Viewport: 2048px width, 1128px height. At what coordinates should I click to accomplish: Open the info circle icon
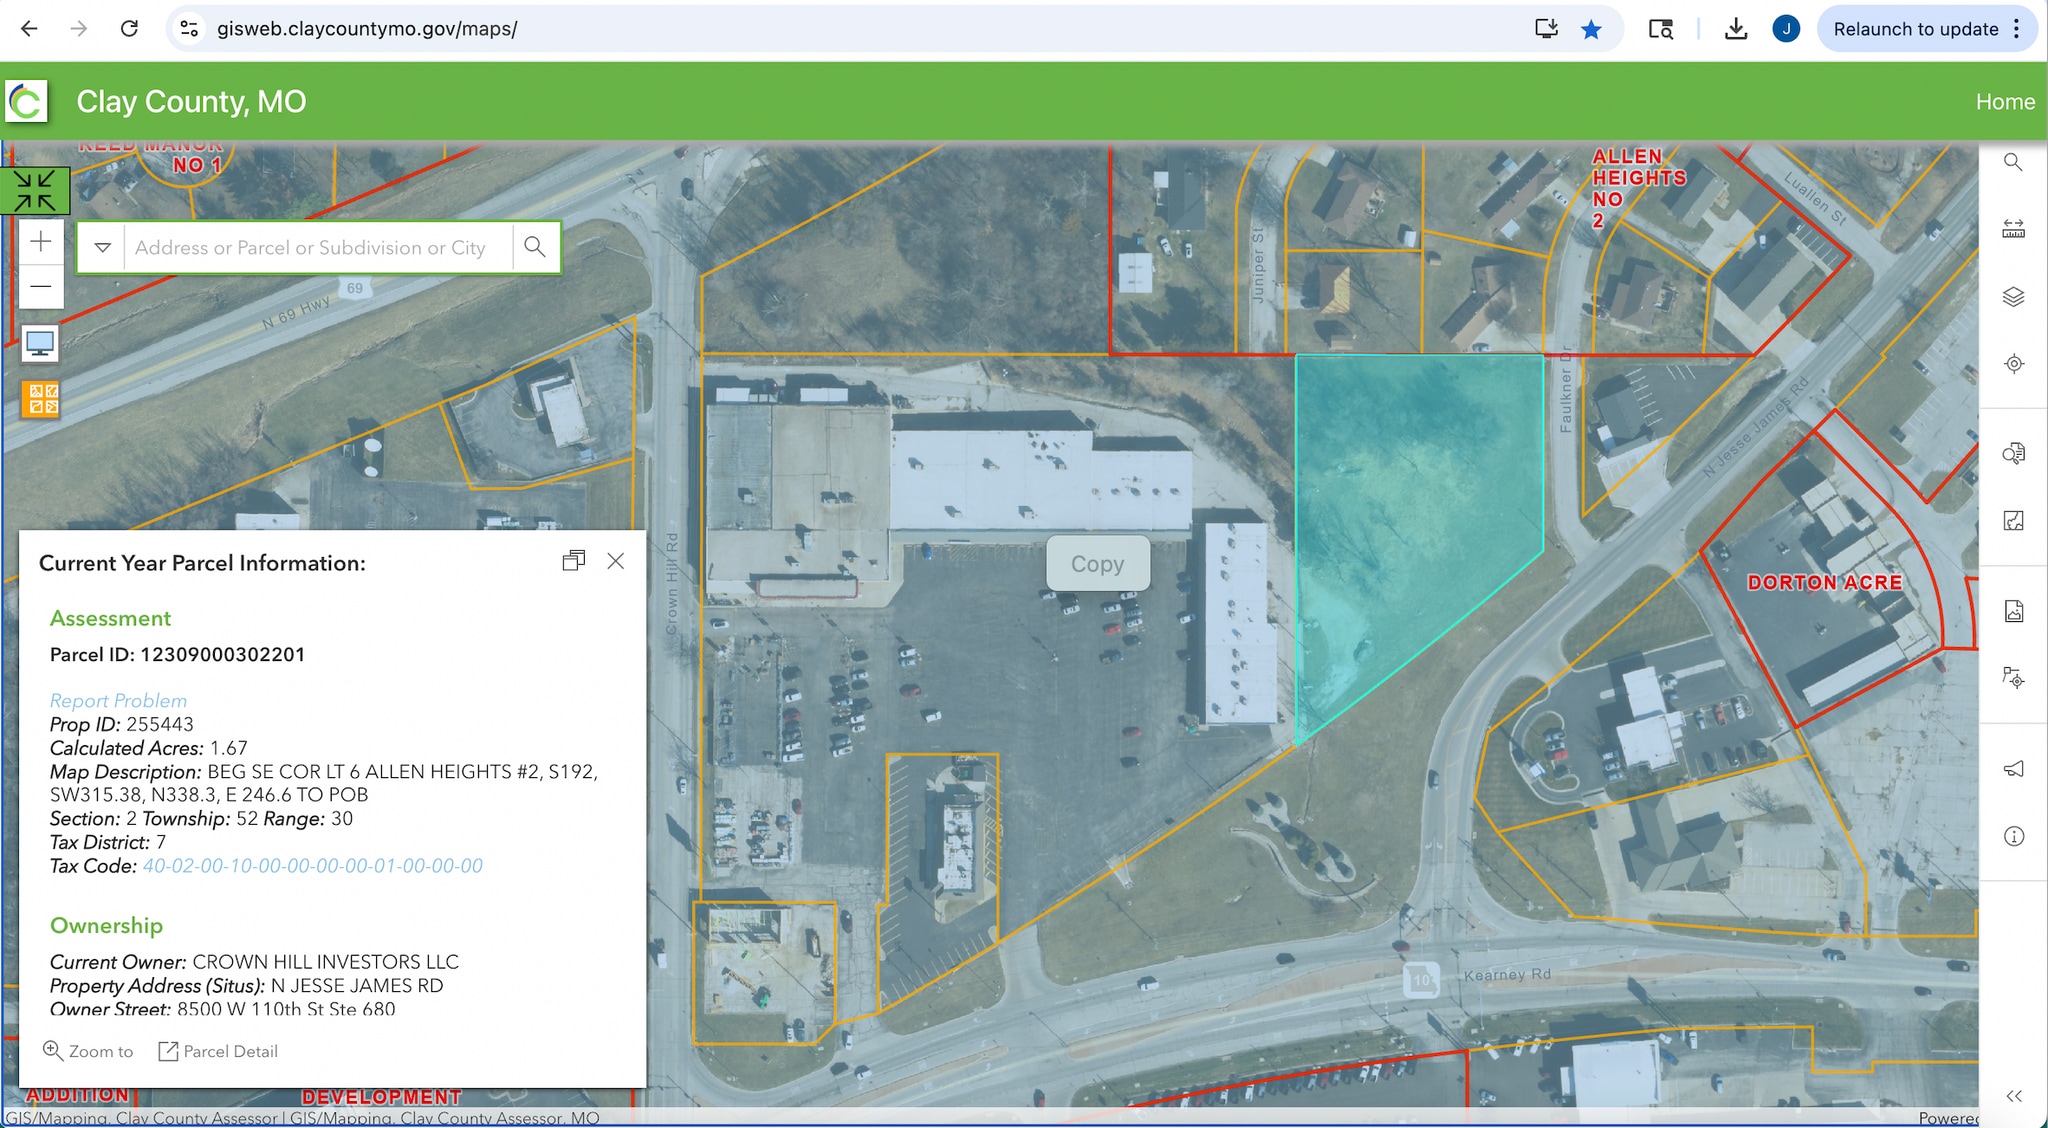pyautogui.click(x=2013, y=836)
